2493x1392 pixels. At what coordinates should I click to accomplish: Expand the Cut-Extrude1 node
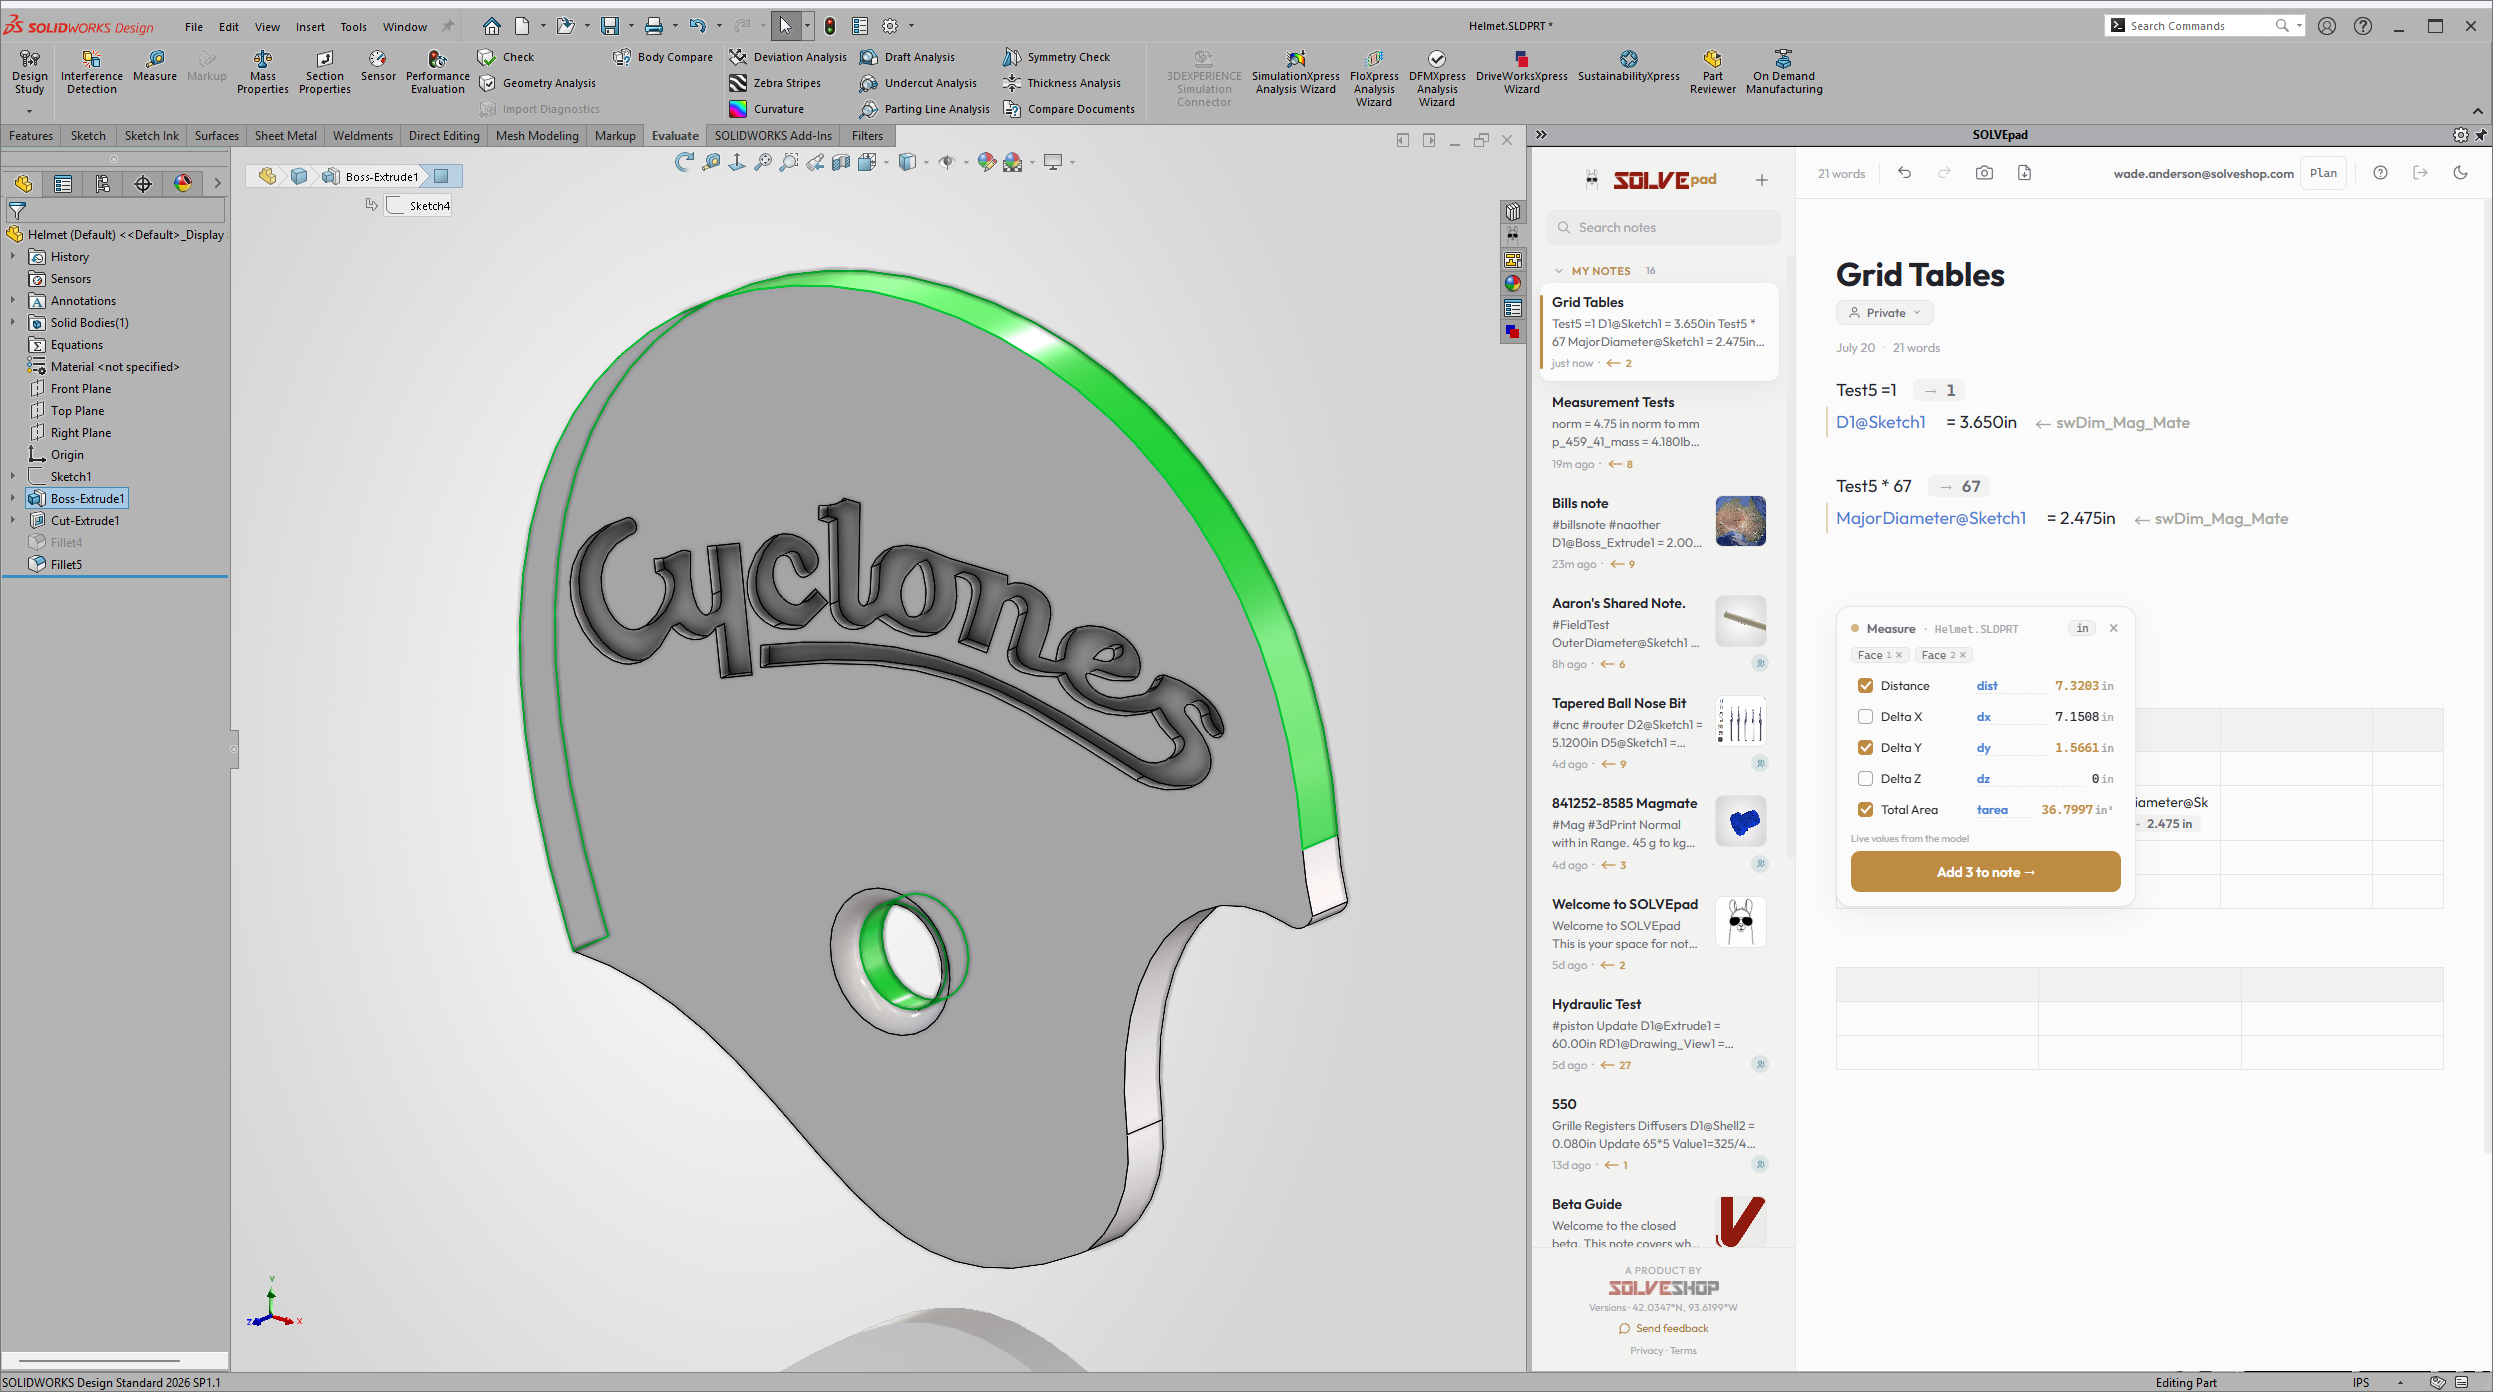click(13, 521)
